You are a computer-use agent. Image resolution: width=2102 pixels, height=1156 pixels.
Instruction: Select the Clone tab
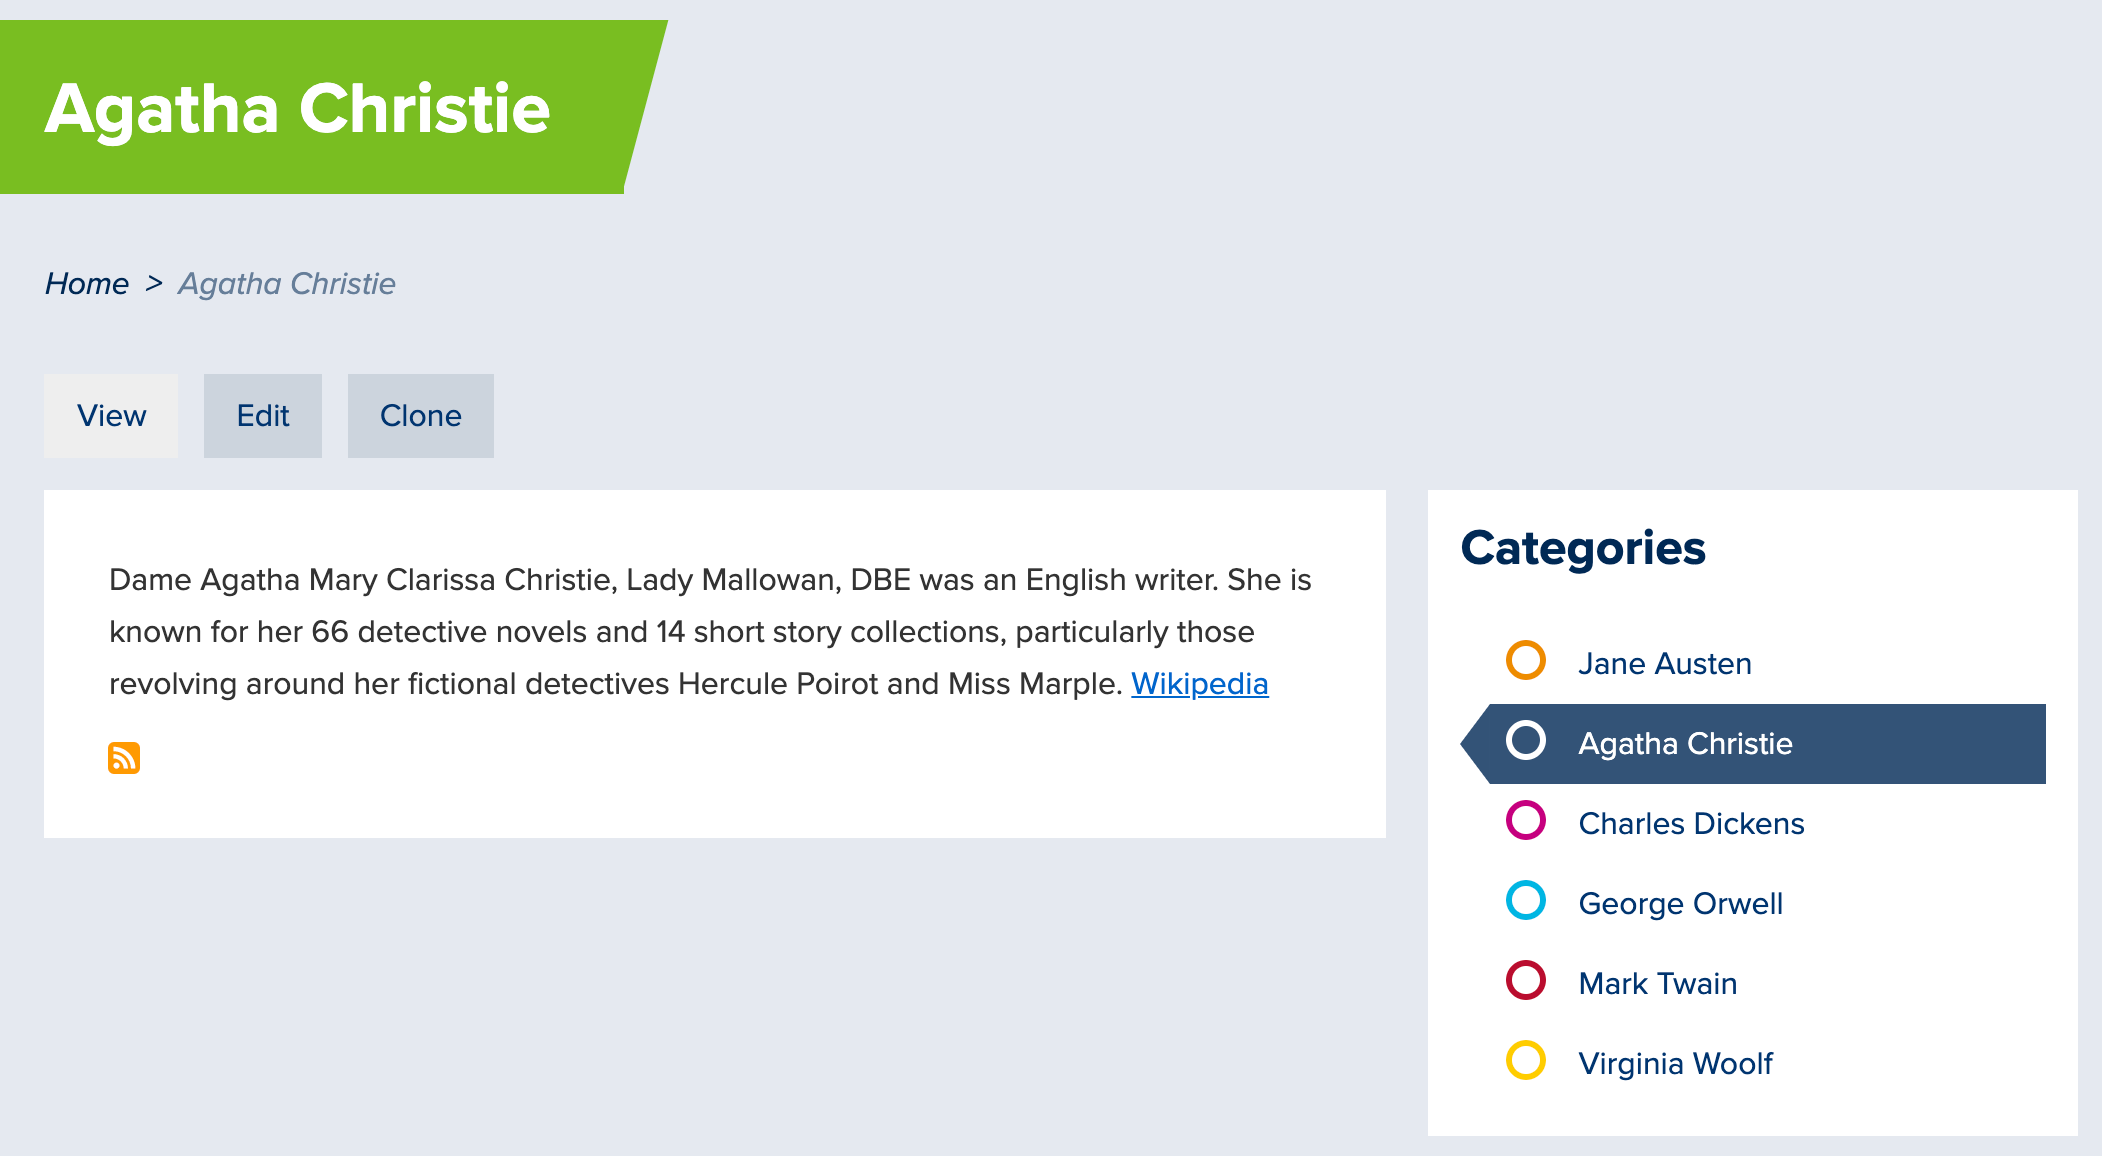(421, 416)
